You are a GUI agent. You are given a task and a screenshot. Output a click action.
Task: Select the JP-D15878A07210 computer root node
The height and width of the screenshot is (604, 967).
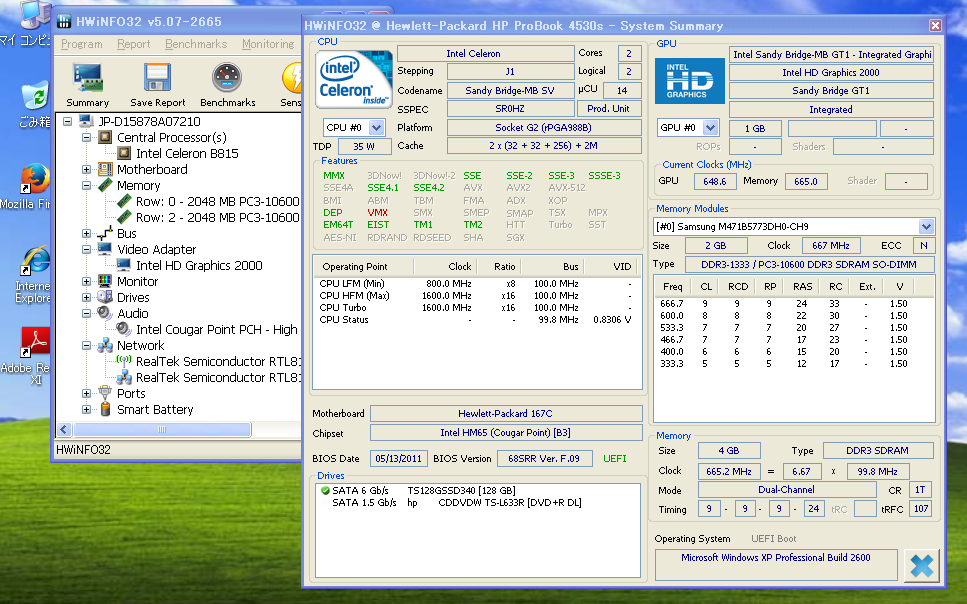point(149,121)
